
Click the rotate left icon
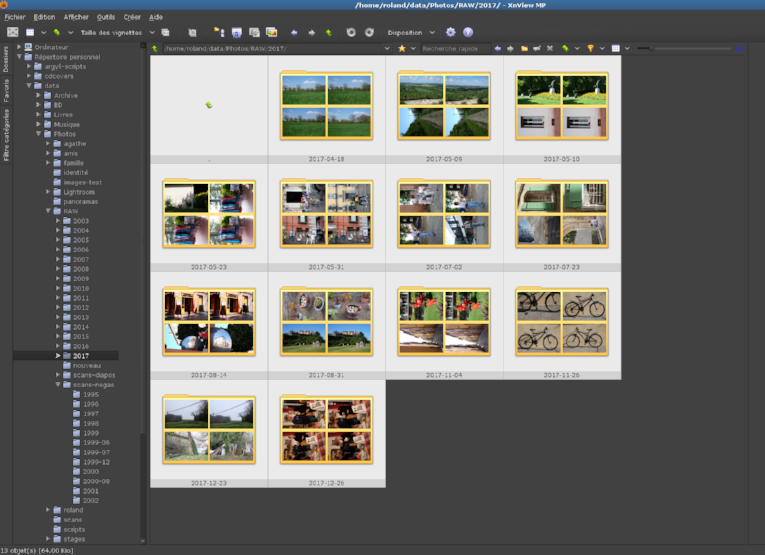point(351,32)
